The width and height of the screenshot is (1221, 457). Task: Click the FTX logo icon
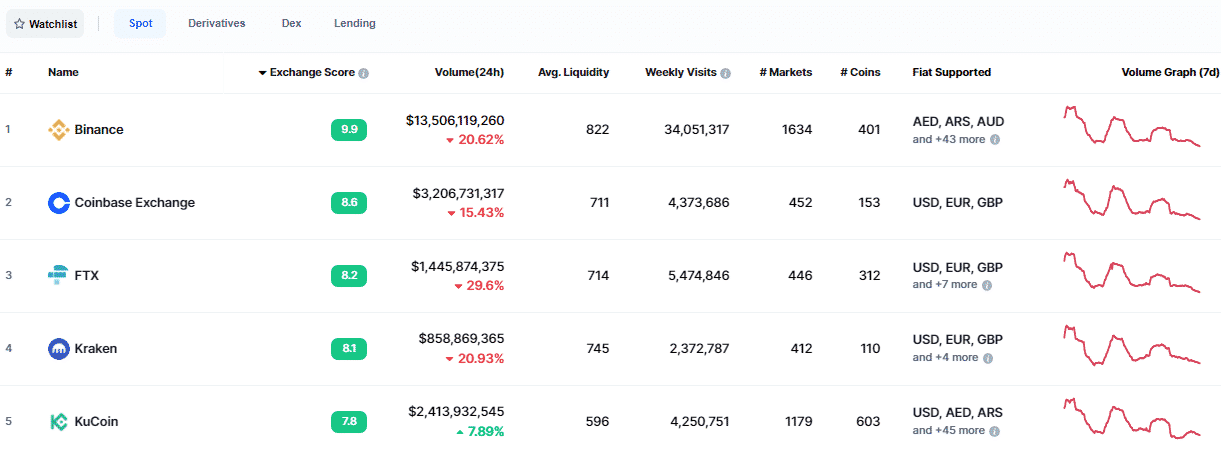pyautogui.click(x=59, y=276)
